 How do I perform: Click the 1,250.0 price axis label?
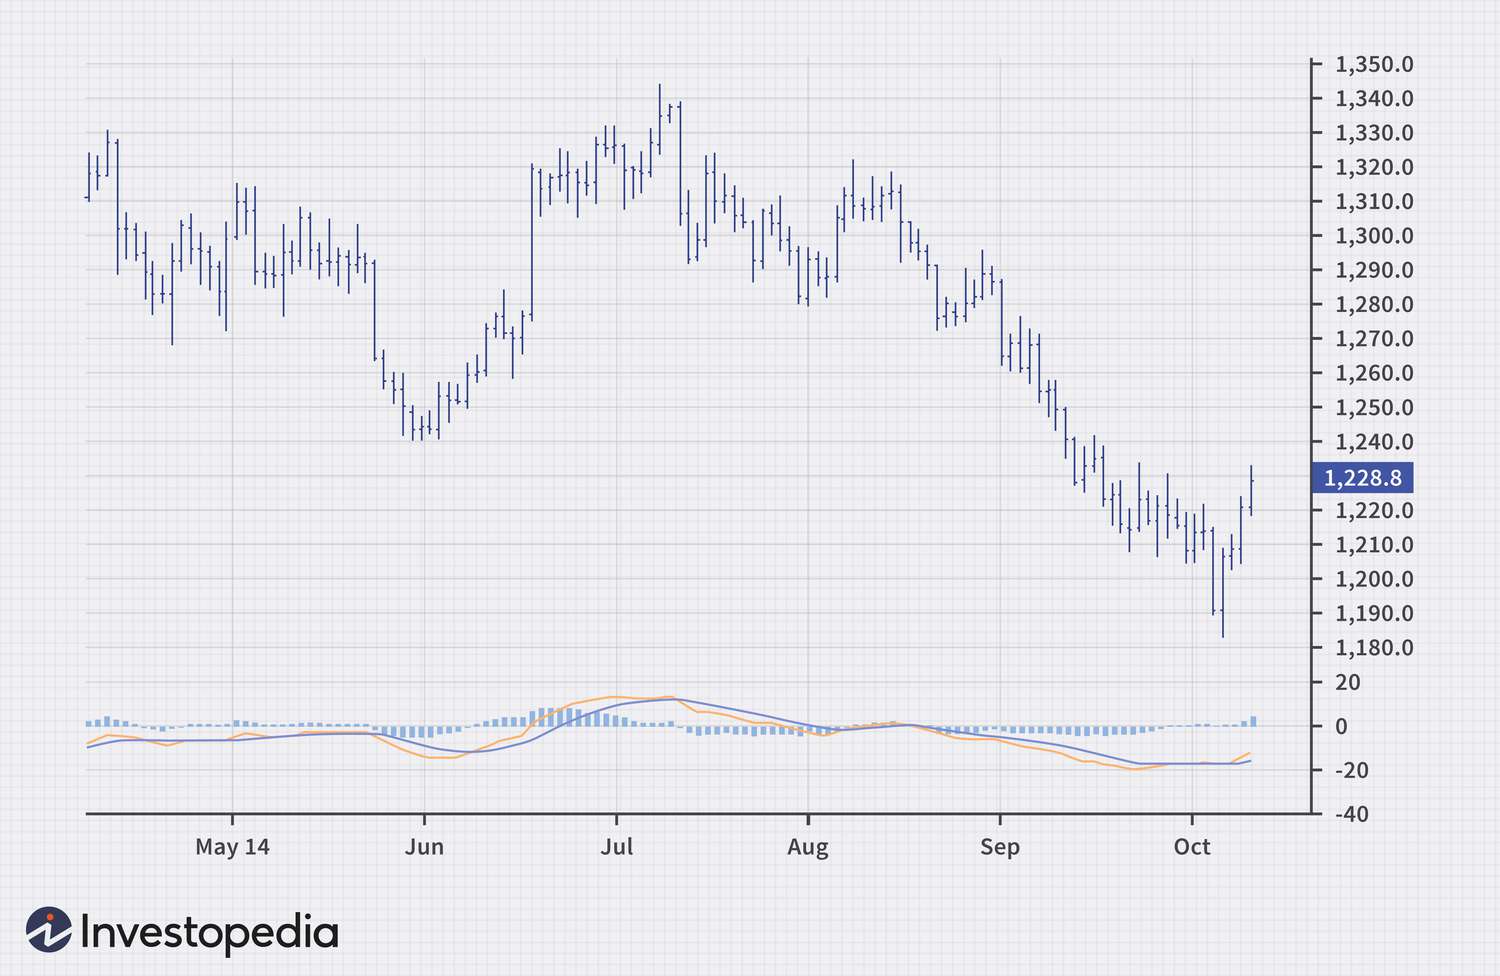pyautogui.click(x=1375, y=408)
